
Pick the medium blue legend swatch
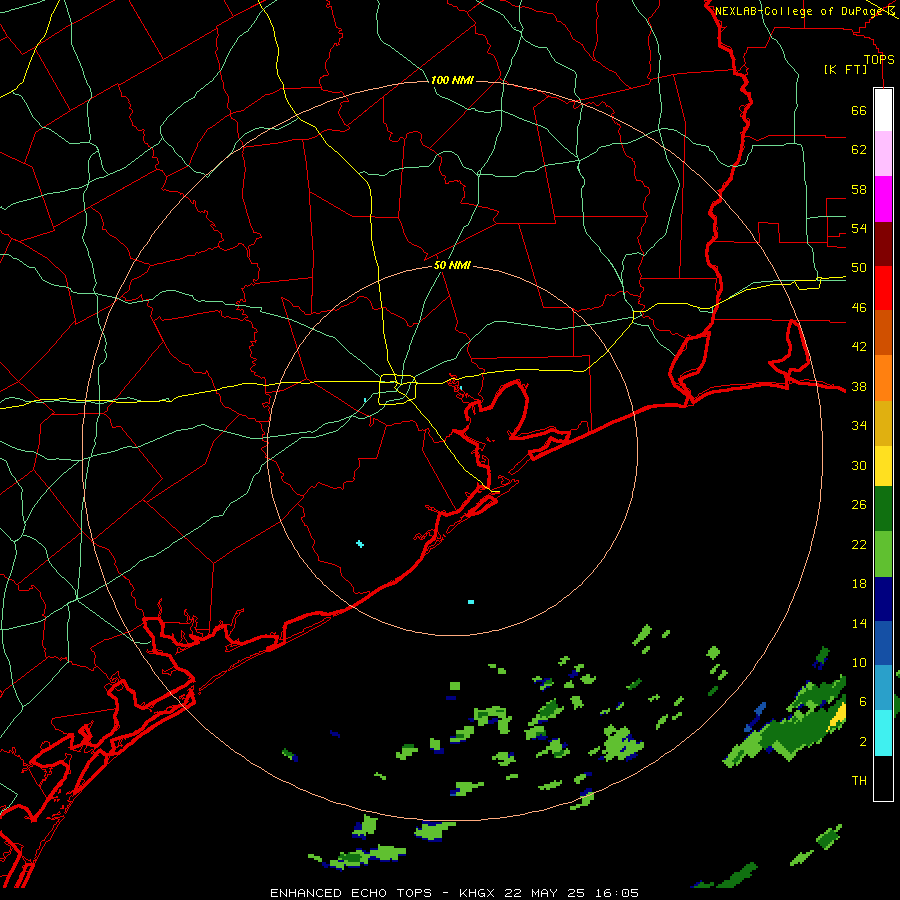click(883, 643)
